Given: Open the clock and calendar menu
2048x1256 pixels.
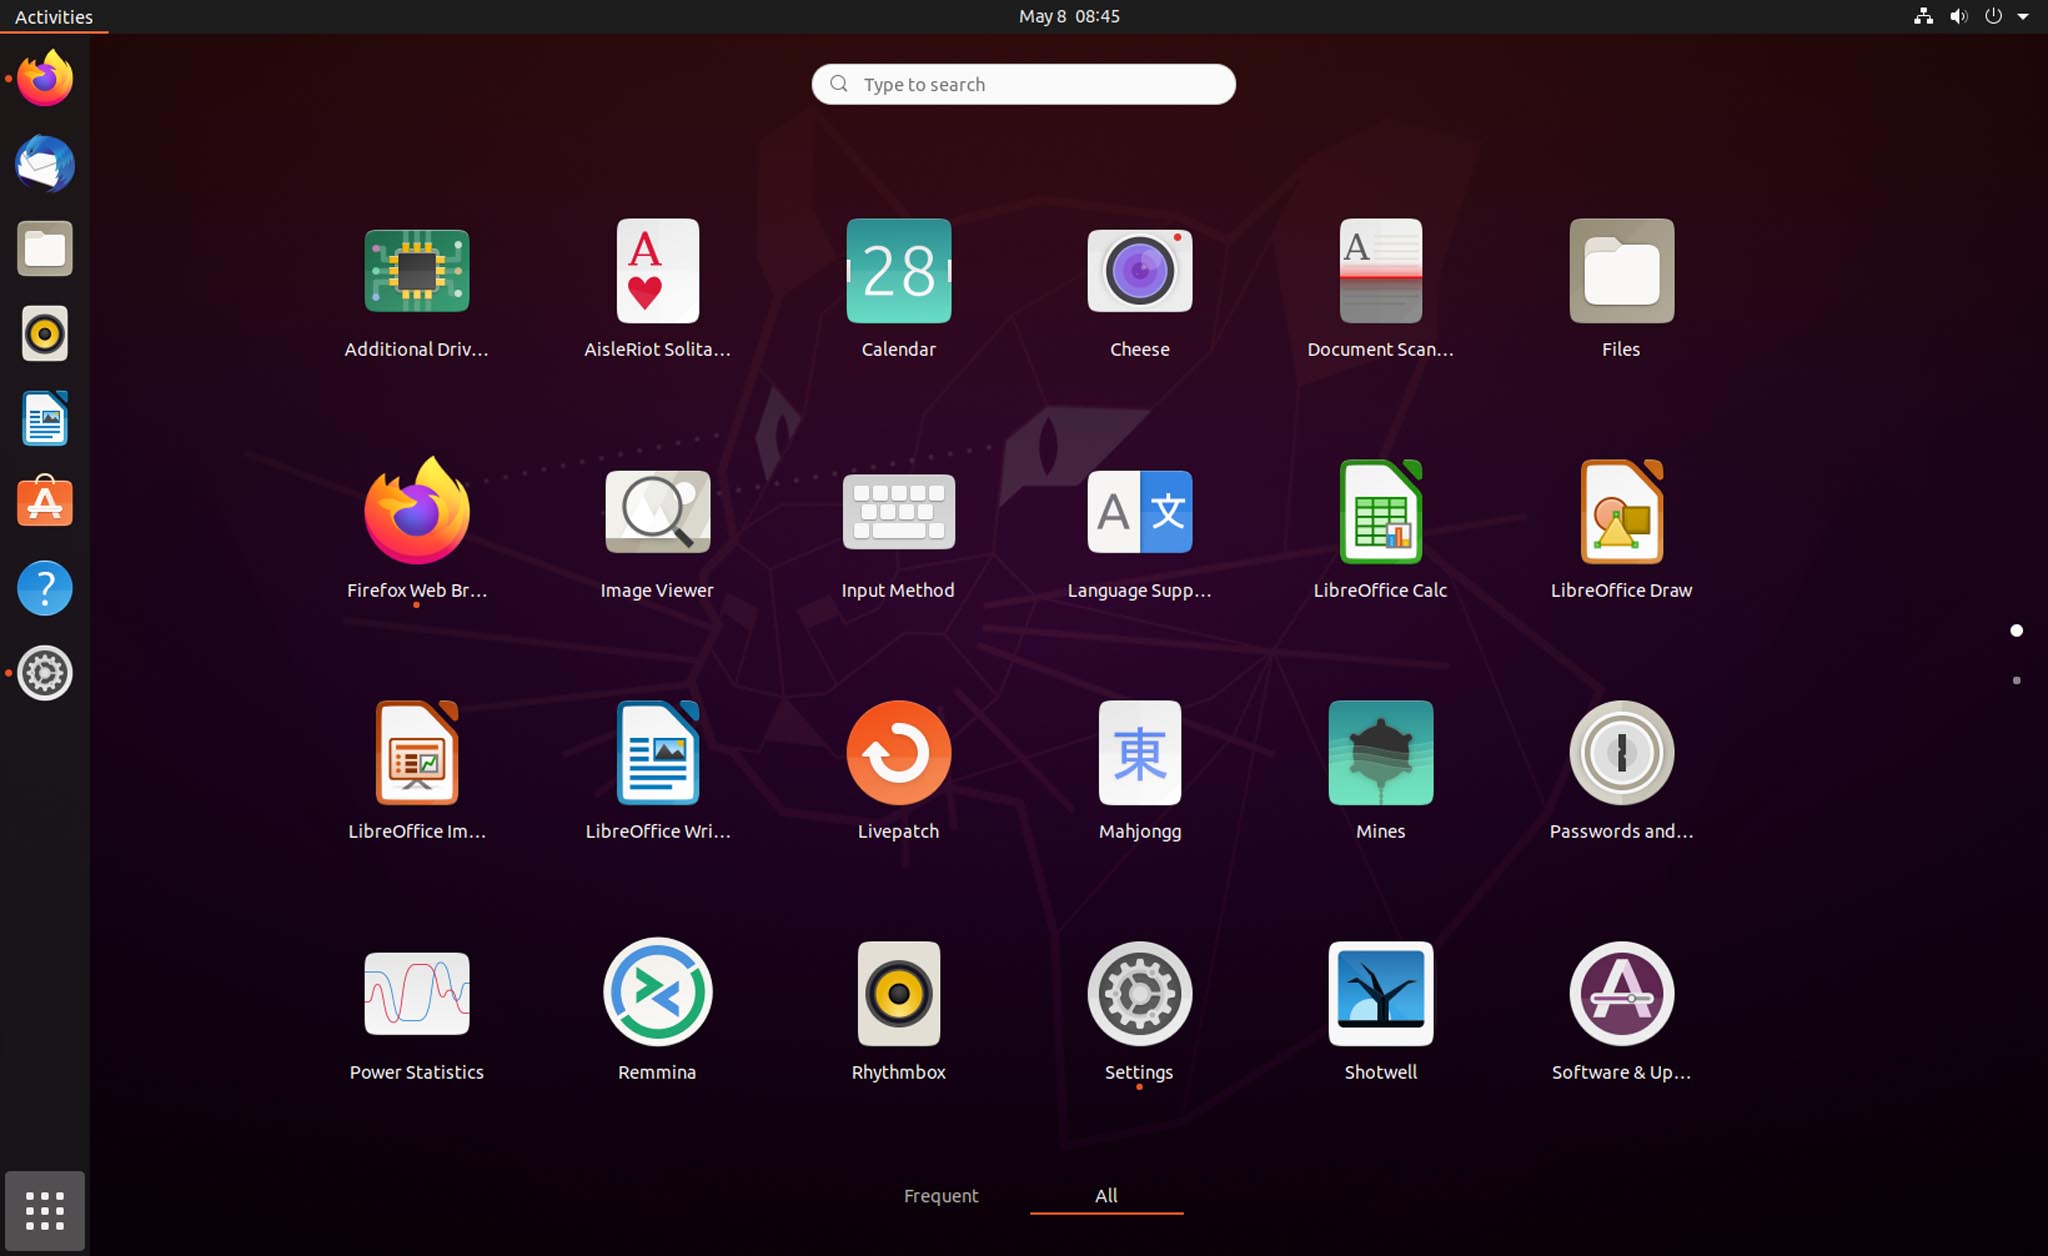Looking at the screenshot, I should point(1068,16).
